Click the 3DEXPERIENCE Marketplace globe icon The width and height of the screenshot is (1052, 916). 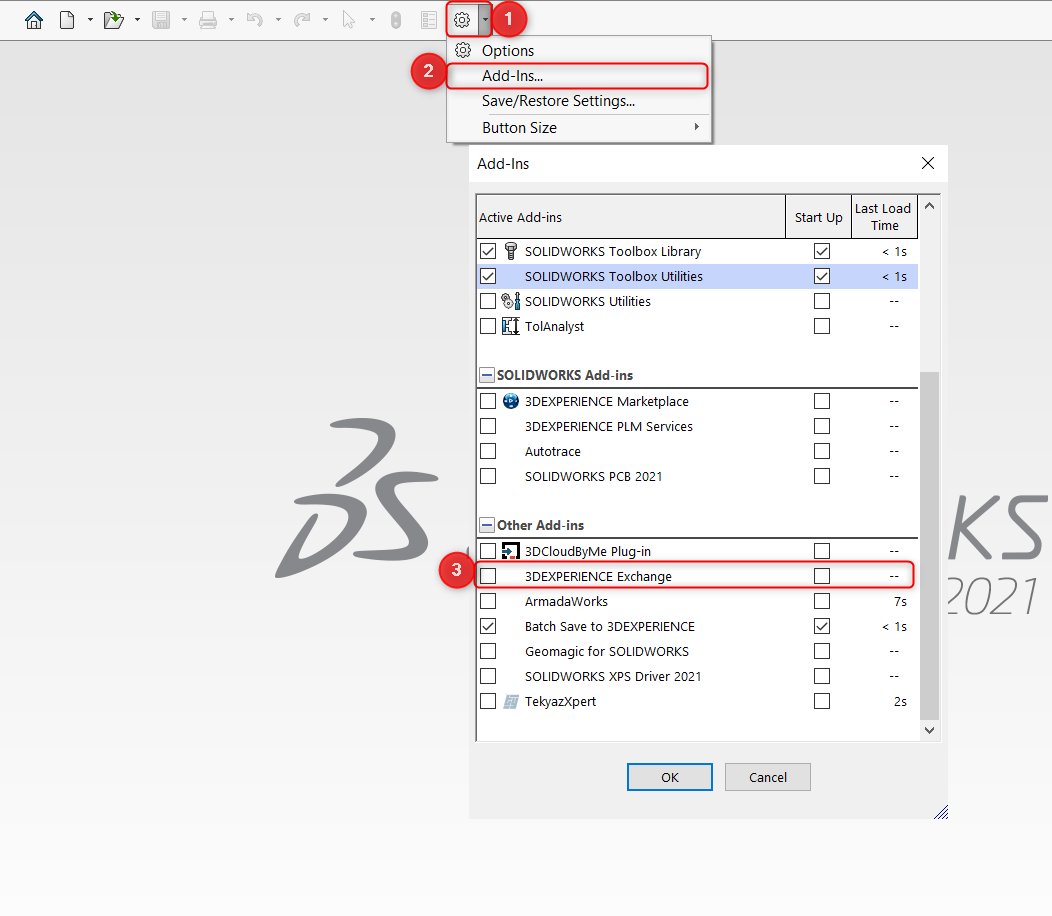point(511,401)
